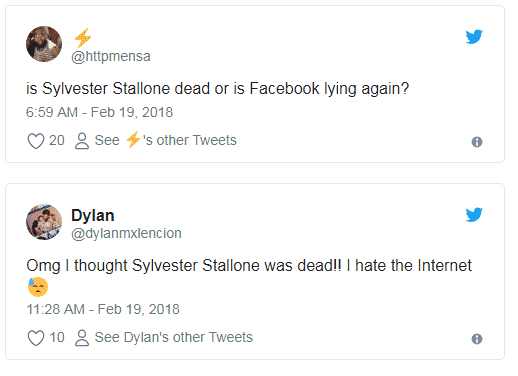Open Dylan's profile picture
The image size is (518, 376).
(x=44, y=222)
